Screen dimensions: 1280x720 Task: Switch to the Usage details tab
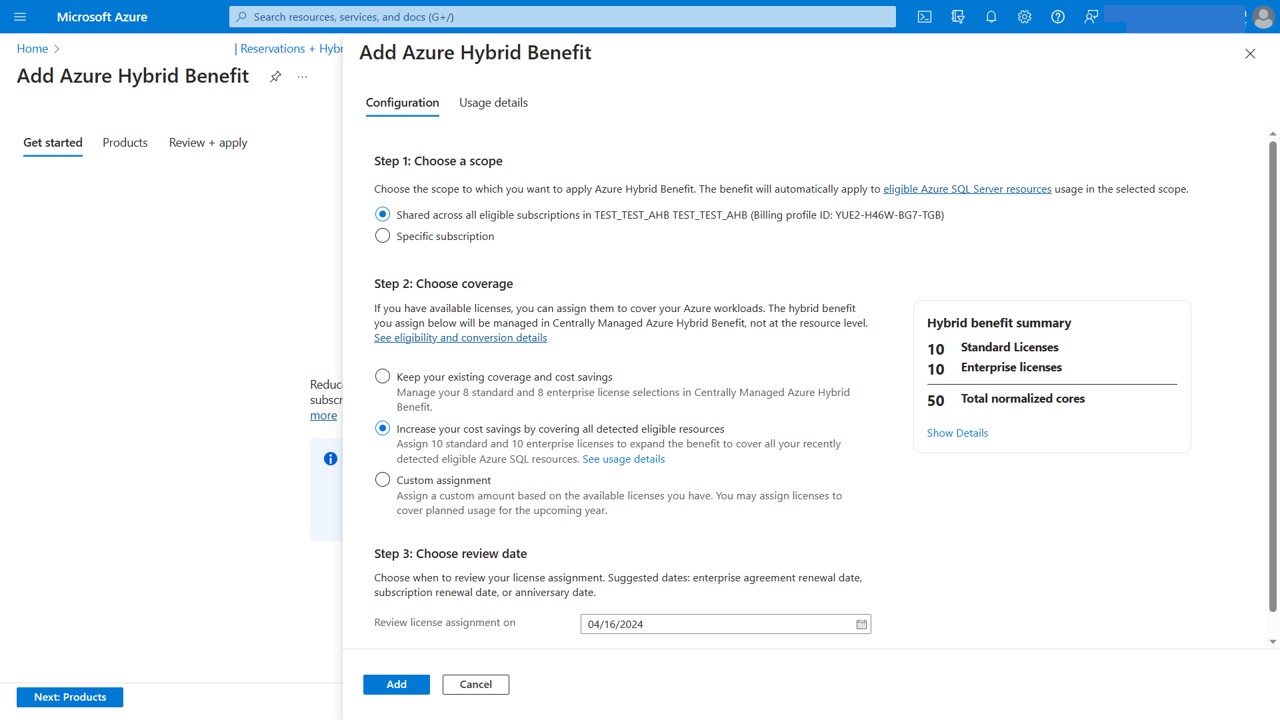coord(493,102)
